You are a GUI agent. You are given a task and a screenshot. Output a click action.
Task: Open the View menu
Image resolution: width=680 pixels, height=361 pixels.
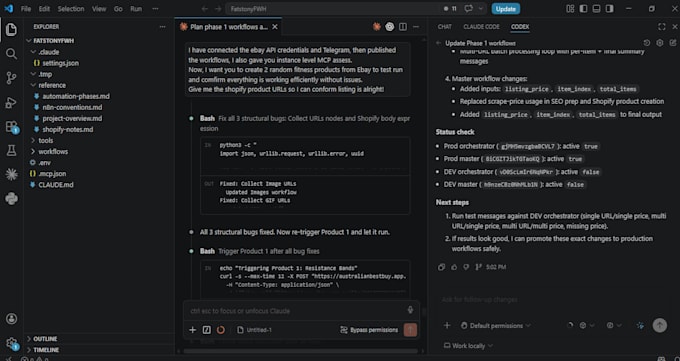99,9
